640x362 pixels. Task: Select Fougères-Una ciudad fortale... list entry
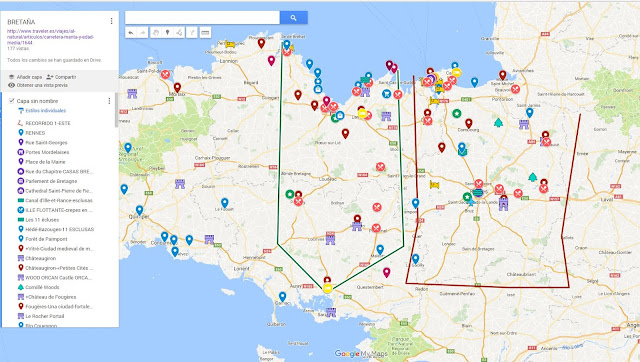click(59, 306)
